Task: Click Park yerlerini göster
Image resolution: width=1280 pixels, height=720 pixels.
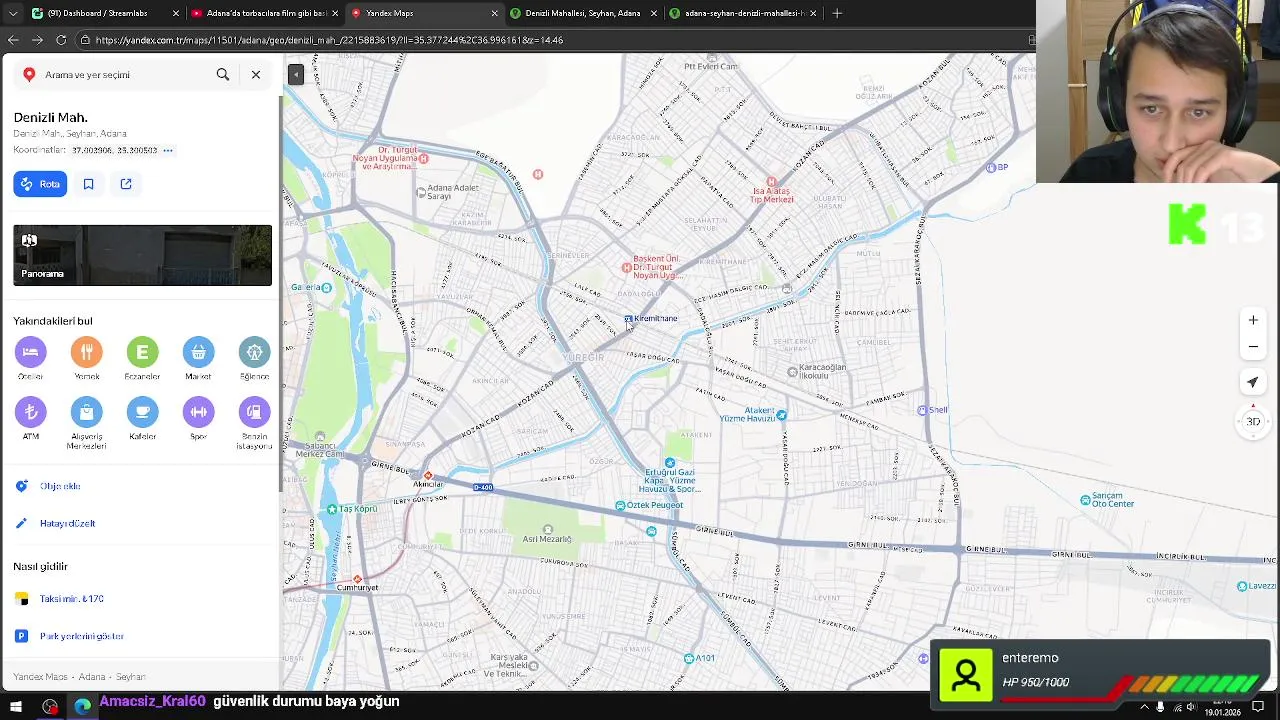Action: coord(82,636)
